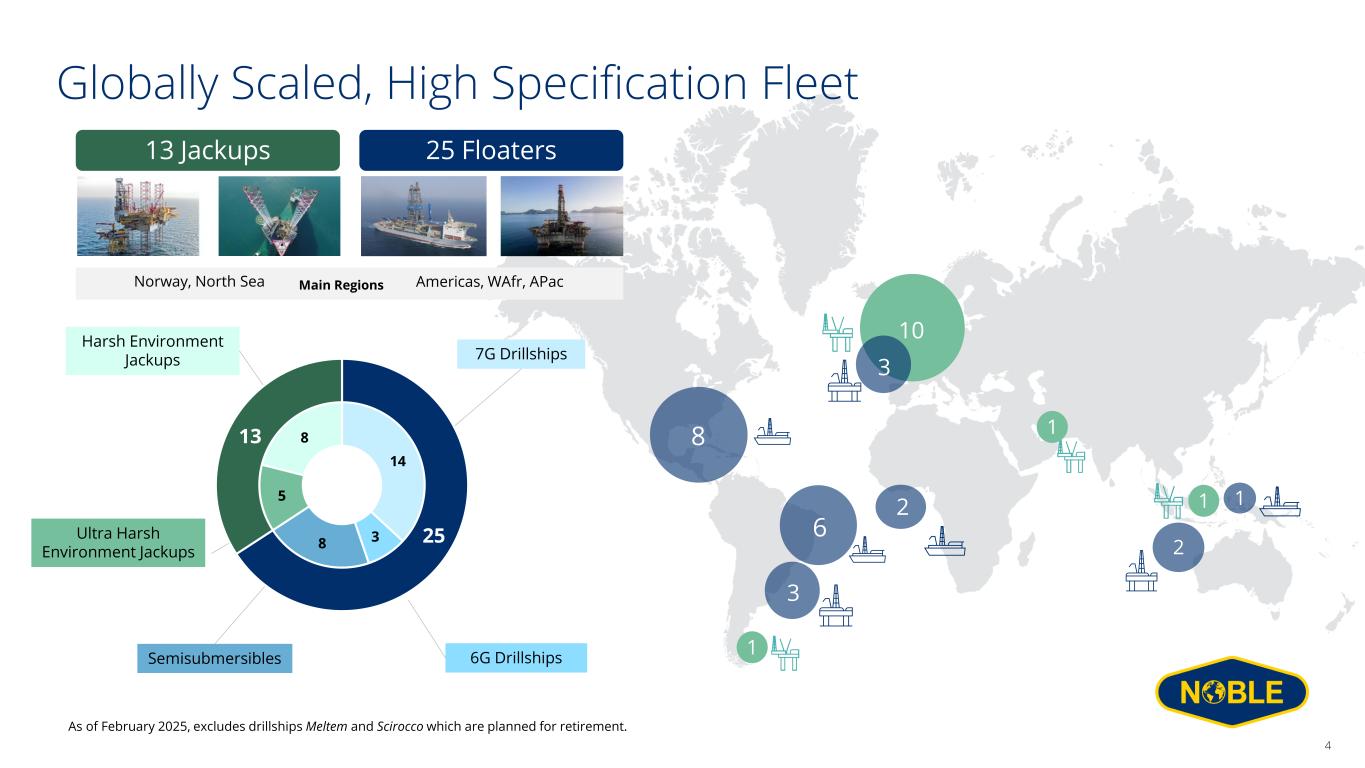Open the first jackup rig photo
Image resolution: width=1365 pixels, height=768 pixels.
[x=138, y=216]
